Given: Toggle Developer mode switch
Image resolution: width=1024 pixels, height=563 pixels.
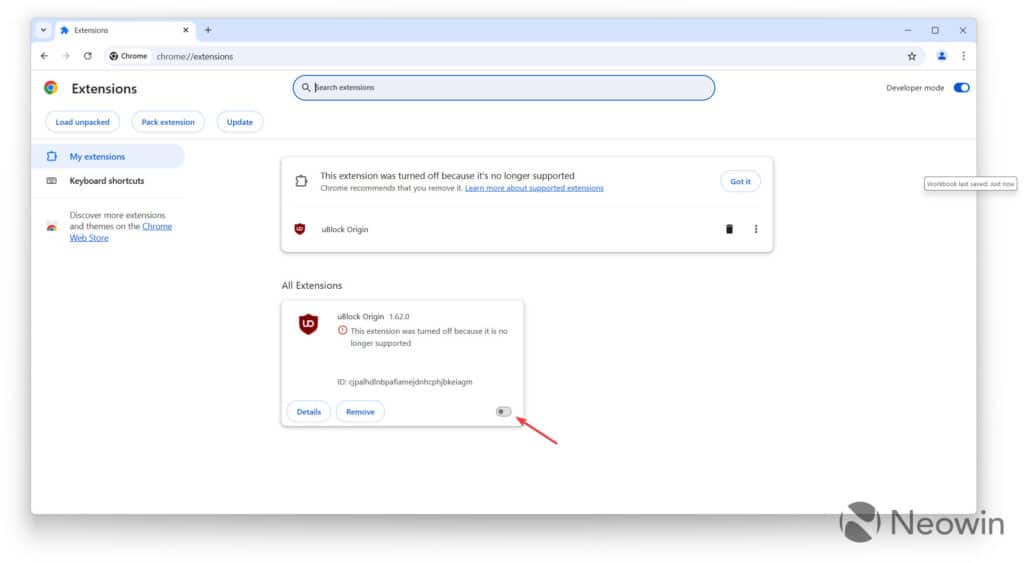Looking at the screenshot, I should click(961, 88).
